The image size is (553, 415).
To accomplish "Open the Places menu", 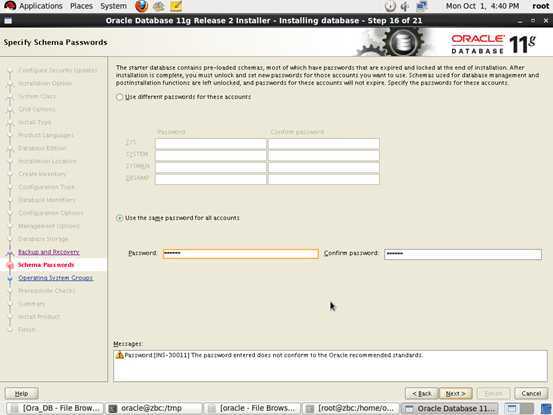I will point(81,6).
